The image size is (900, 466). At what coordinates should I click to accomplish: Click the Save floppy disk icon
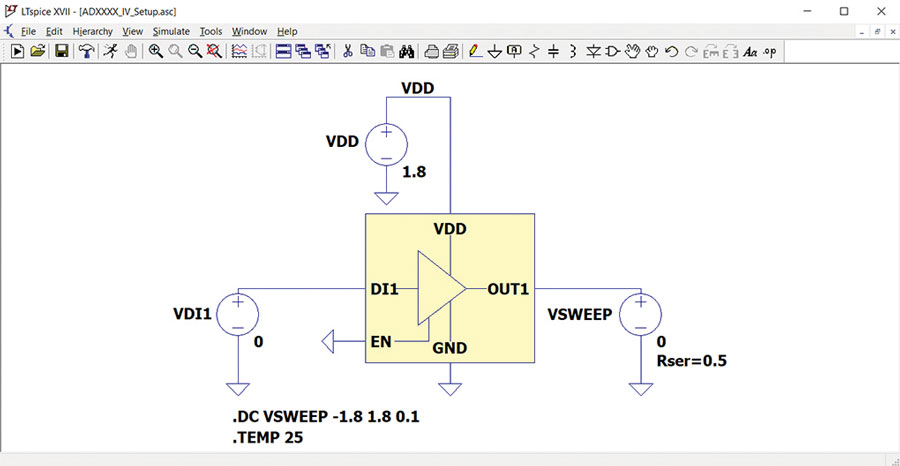tap(62, 52)
